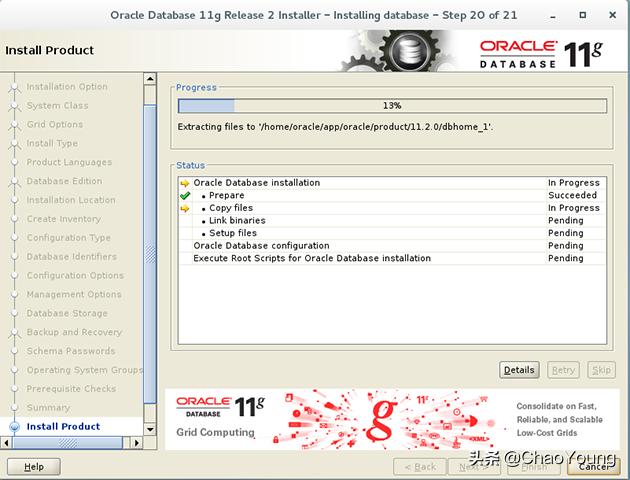Image resolution: width=630 pixels, height=480 pixels.
Task: Click the disabled Retry button
Action: pos(563,370)
